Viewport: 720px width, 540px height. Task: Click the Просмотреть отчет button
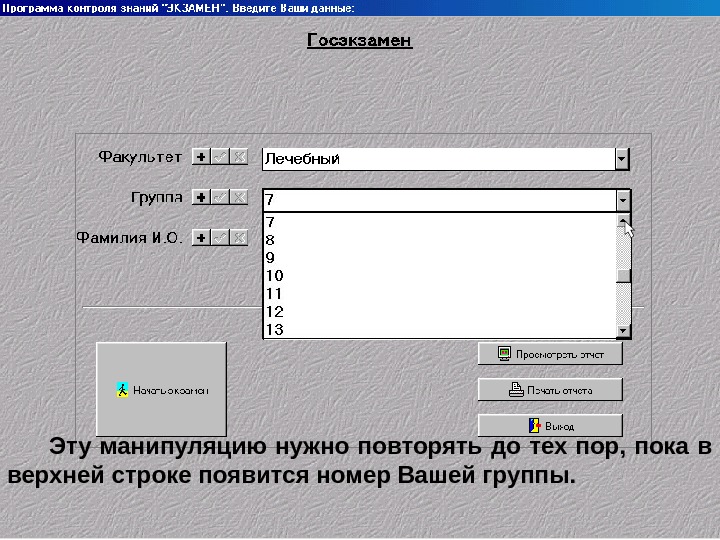click(x=550, y=354)
